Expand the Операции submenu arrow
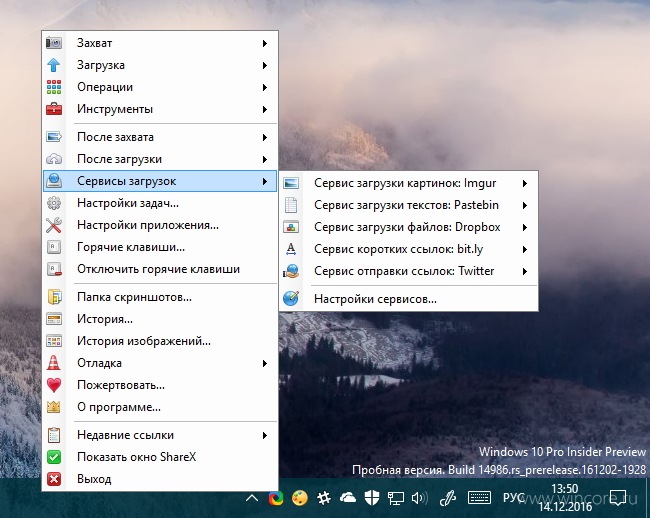Image resolution: width=650 pixels, height=518 pixels. pyautogui.click(x=265, y=87)
